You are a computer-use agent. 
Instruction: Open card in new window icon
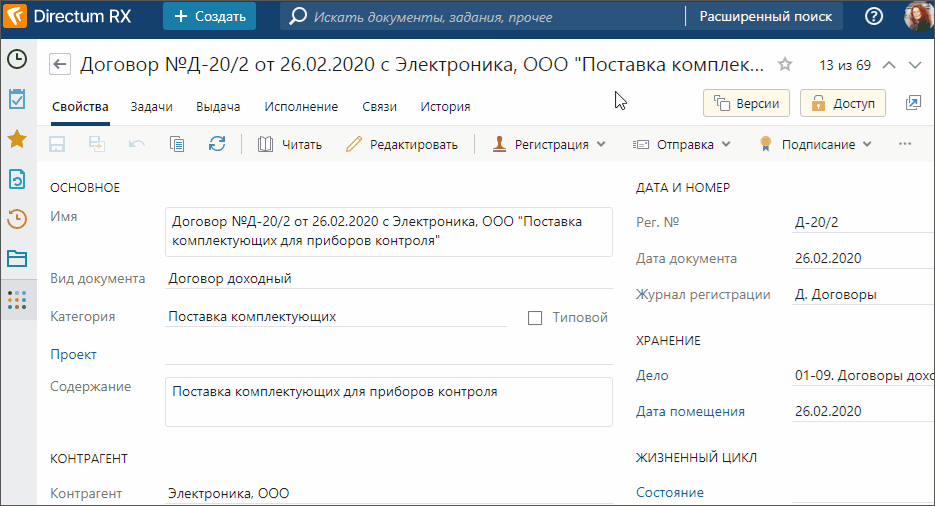tap(913, 103)
